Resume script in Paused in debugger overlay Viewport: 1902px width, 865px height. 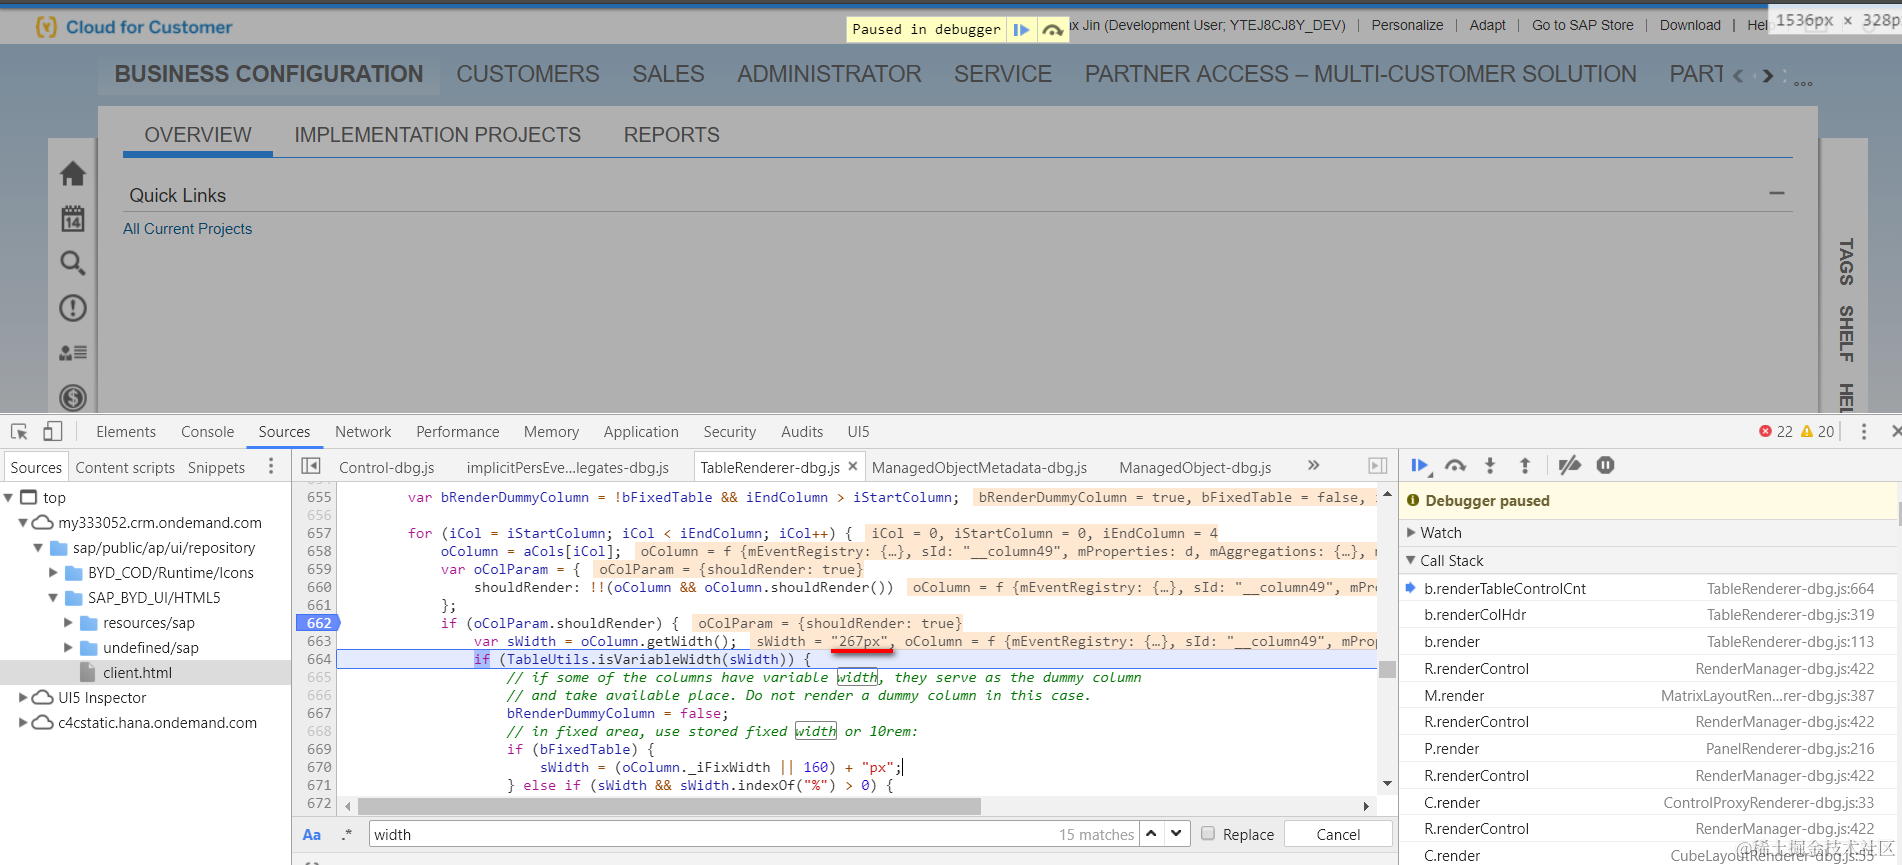tap(1021, 30)
